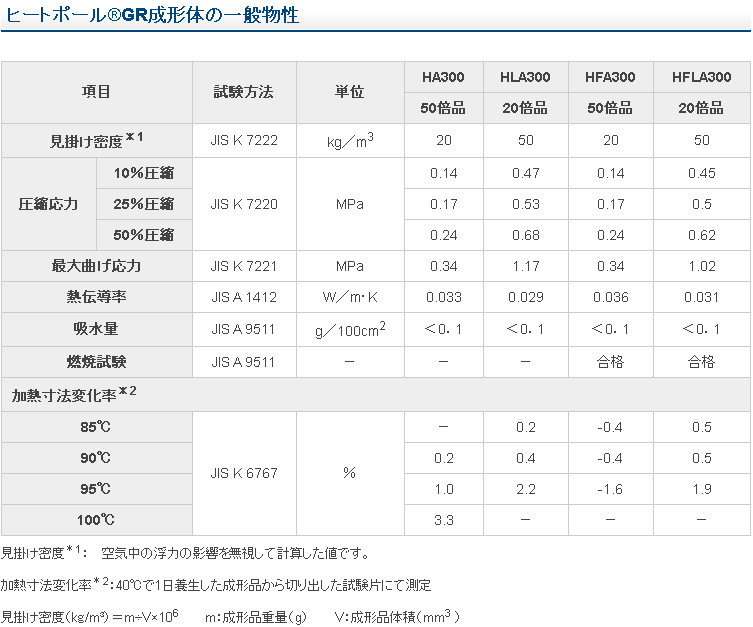753x627 pixels.
Task: Click the JIS K 7221 cell
Action: tap(244, 266)
